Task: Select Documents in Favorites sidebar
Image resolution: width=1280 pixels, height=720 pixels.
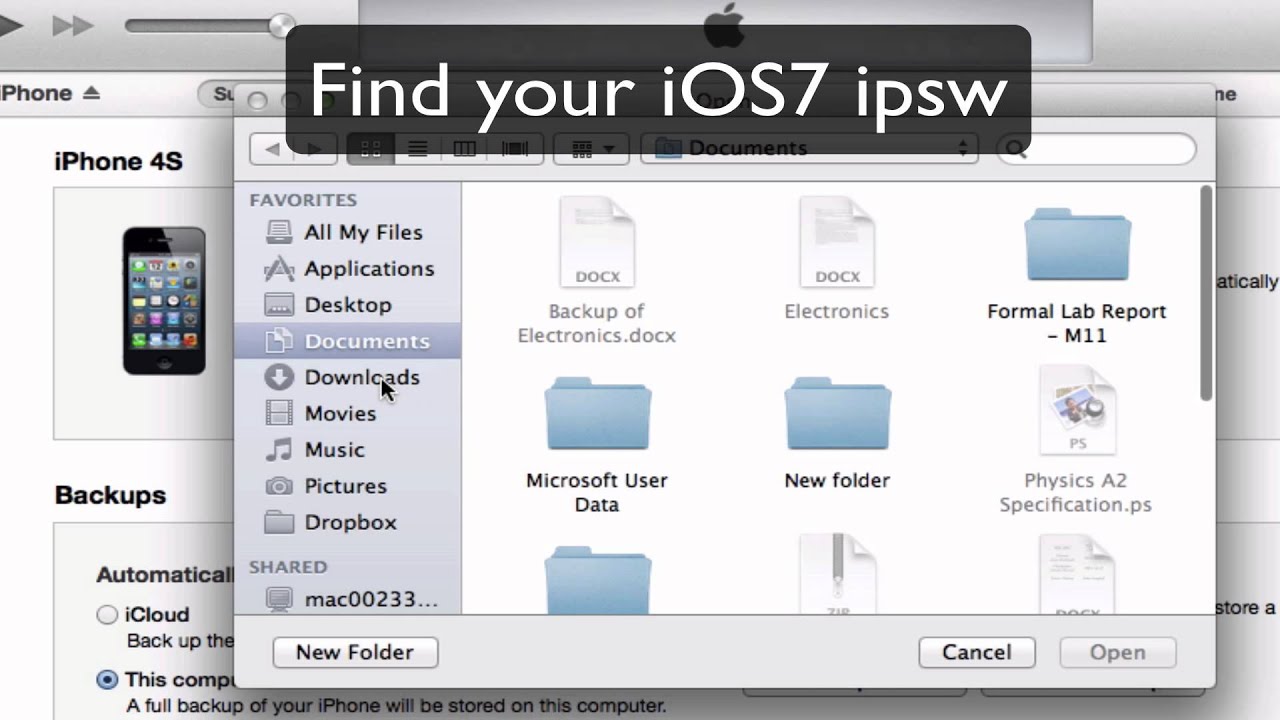Action: coord(348,341)
